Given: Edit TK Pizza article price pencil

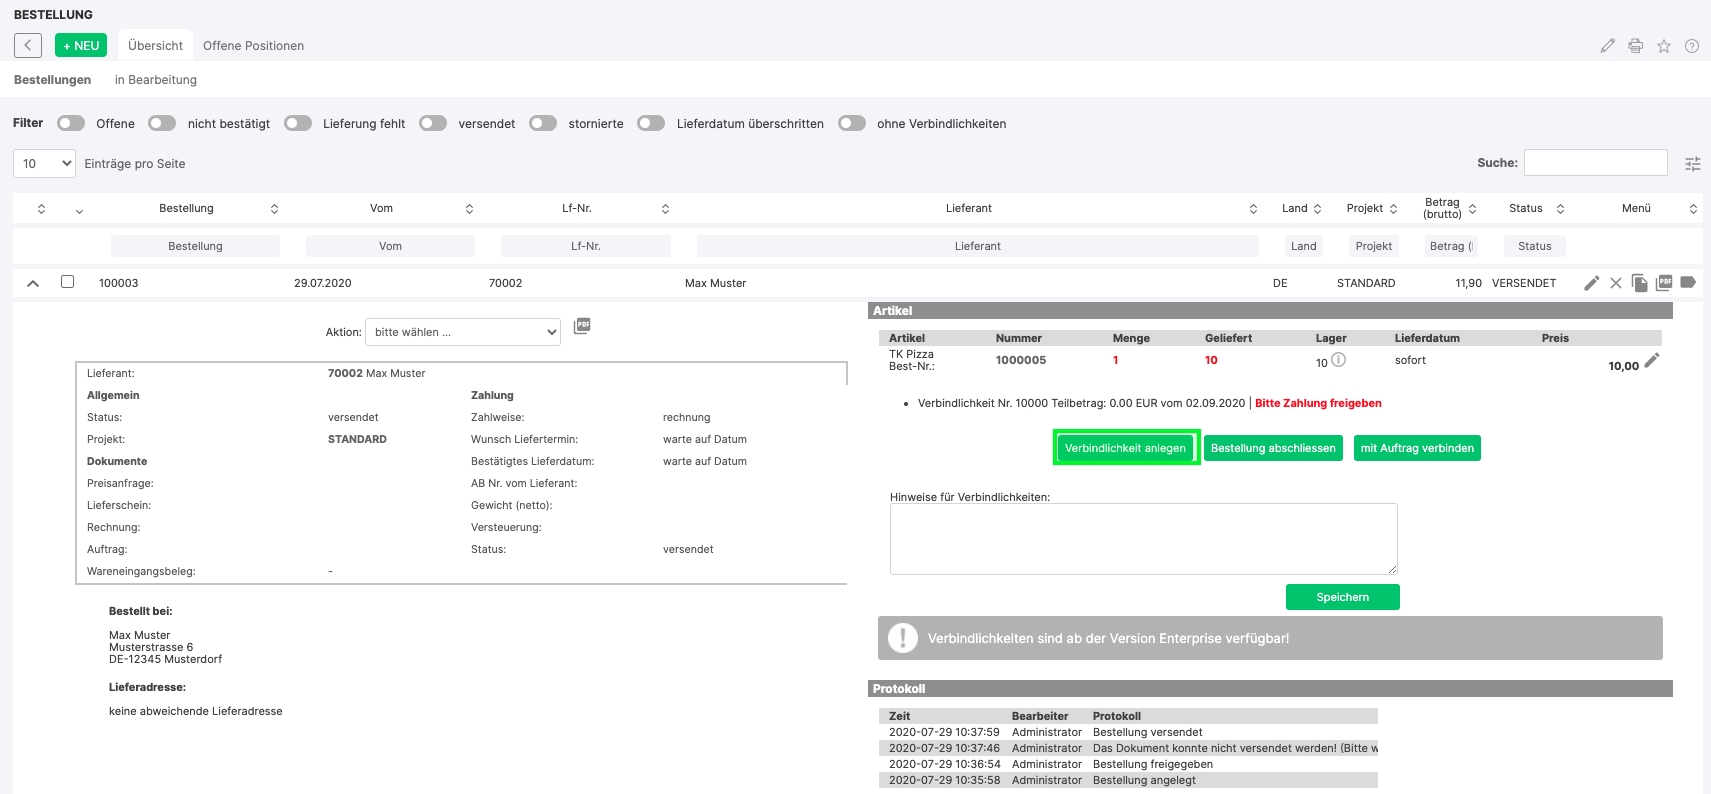Looking at the screenshot, I should [1652, 360].
